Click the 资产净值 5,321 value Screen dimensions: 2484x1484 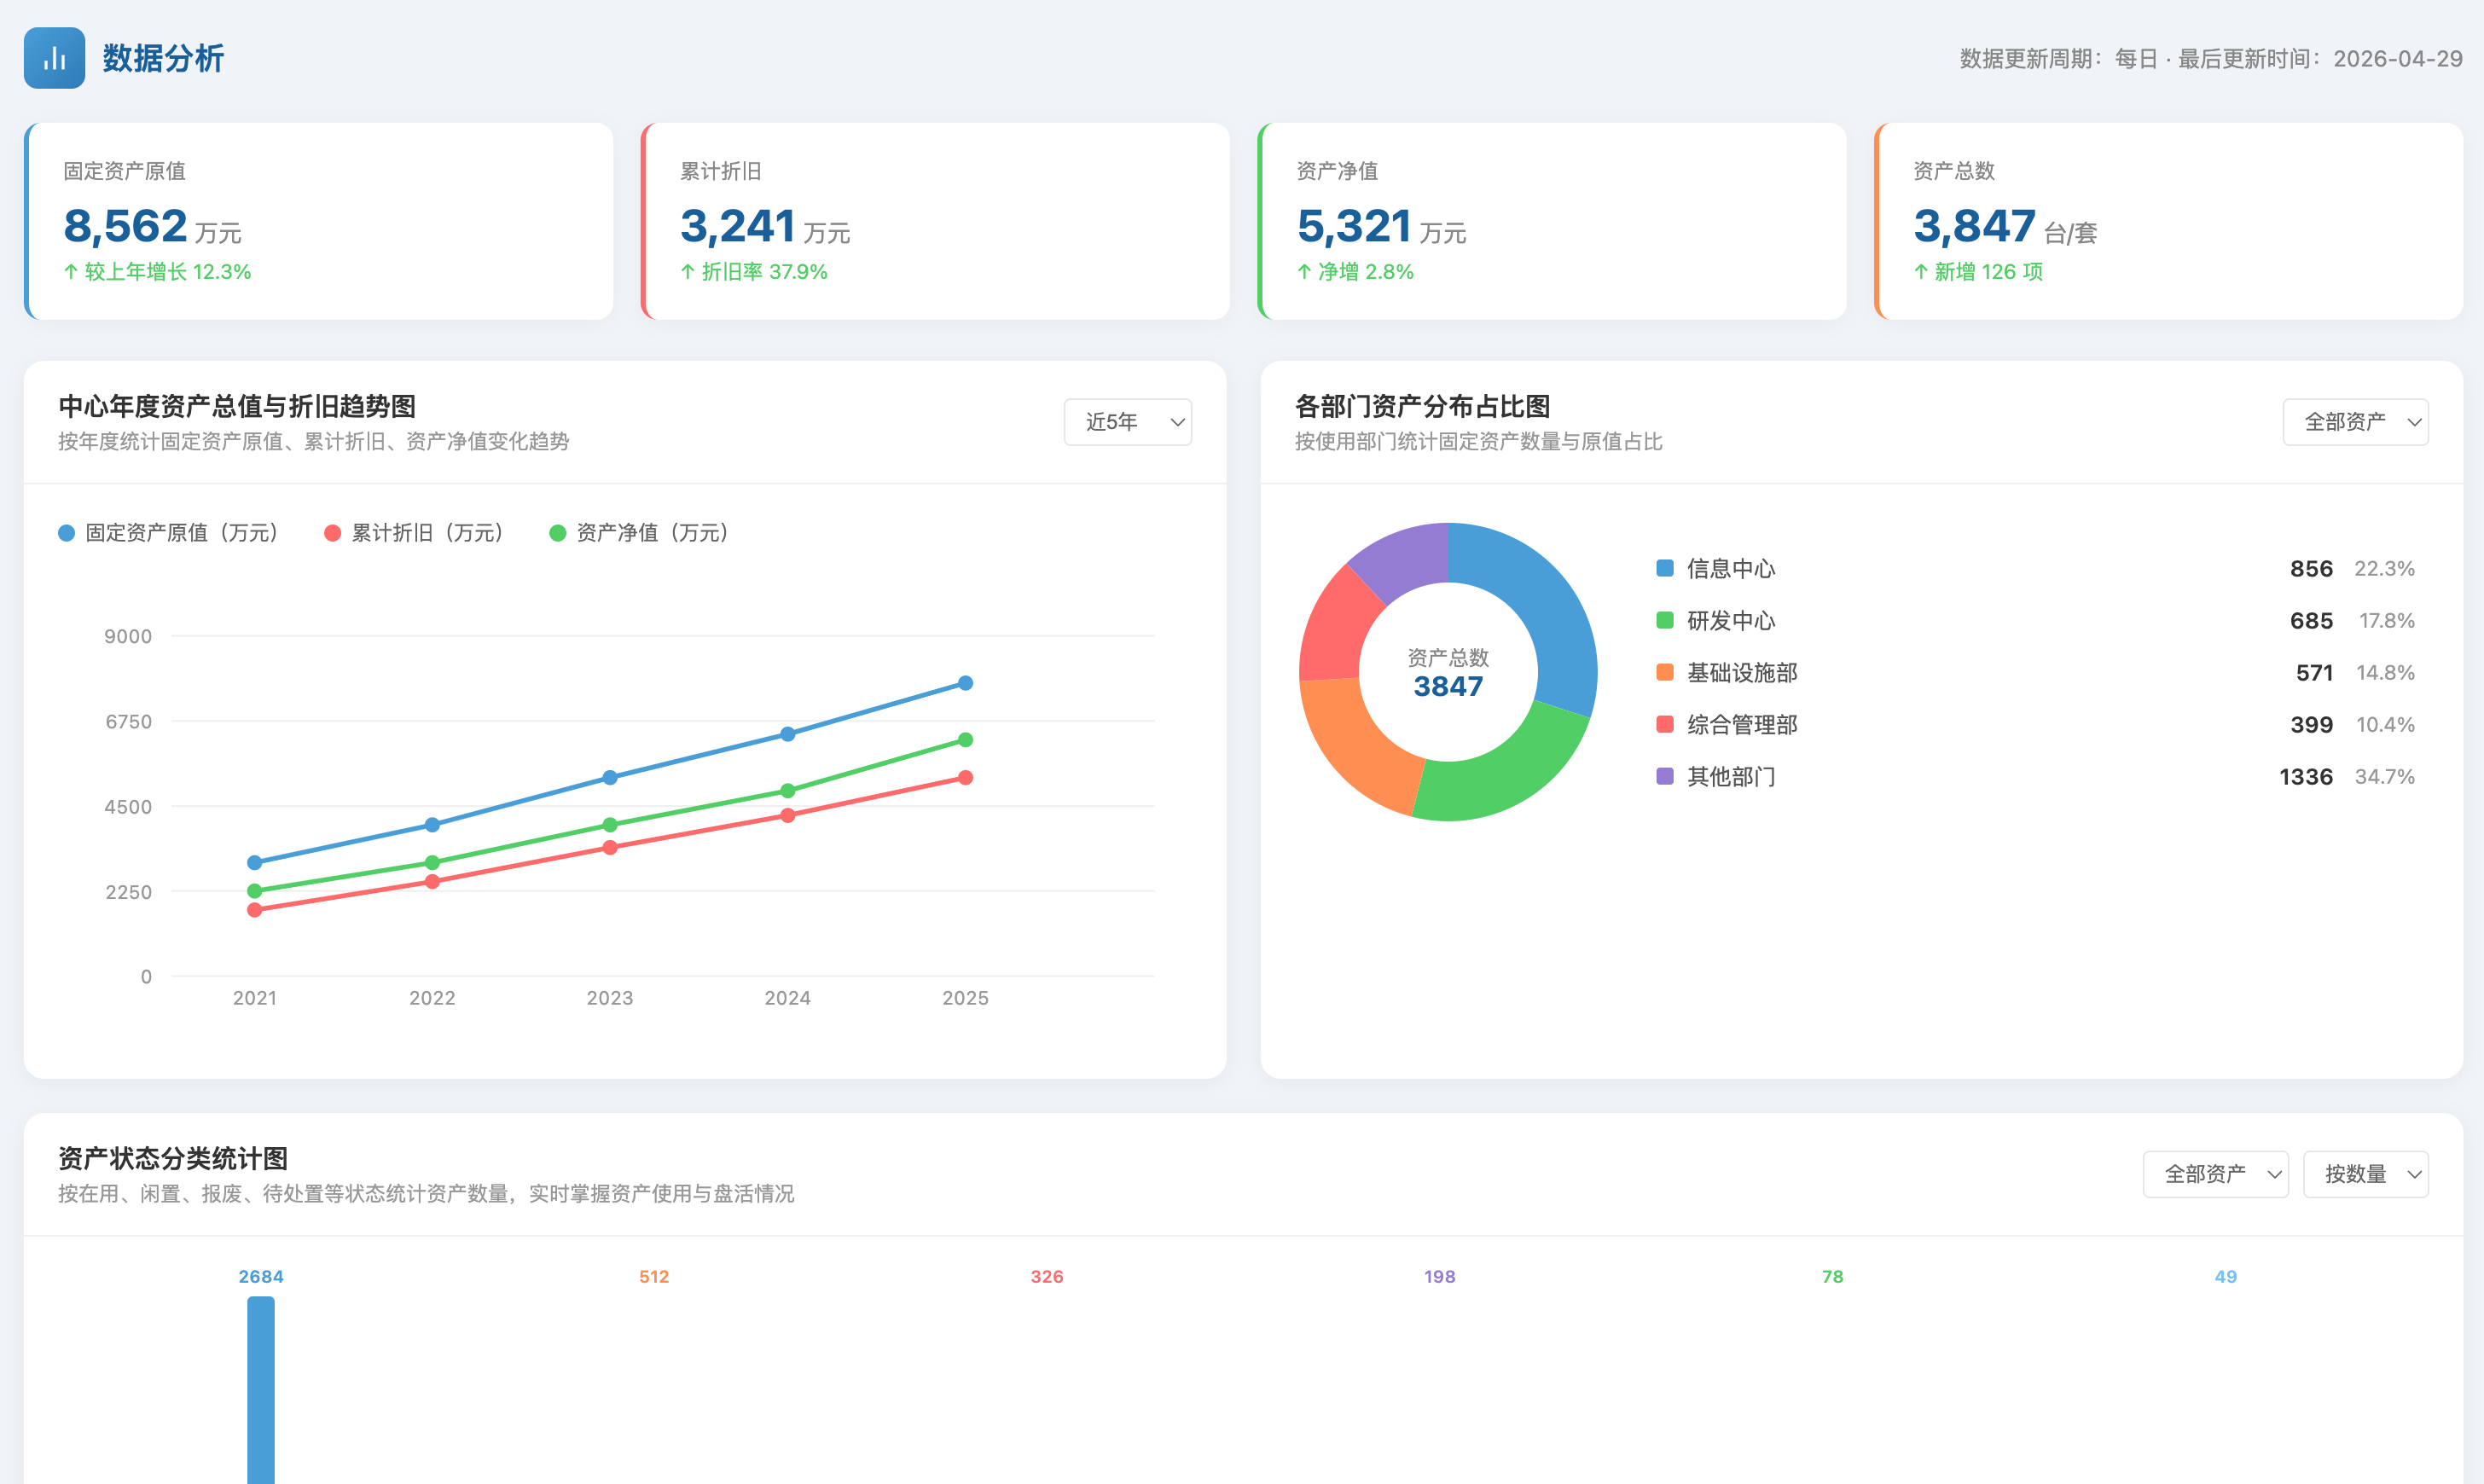point(1354,226)
